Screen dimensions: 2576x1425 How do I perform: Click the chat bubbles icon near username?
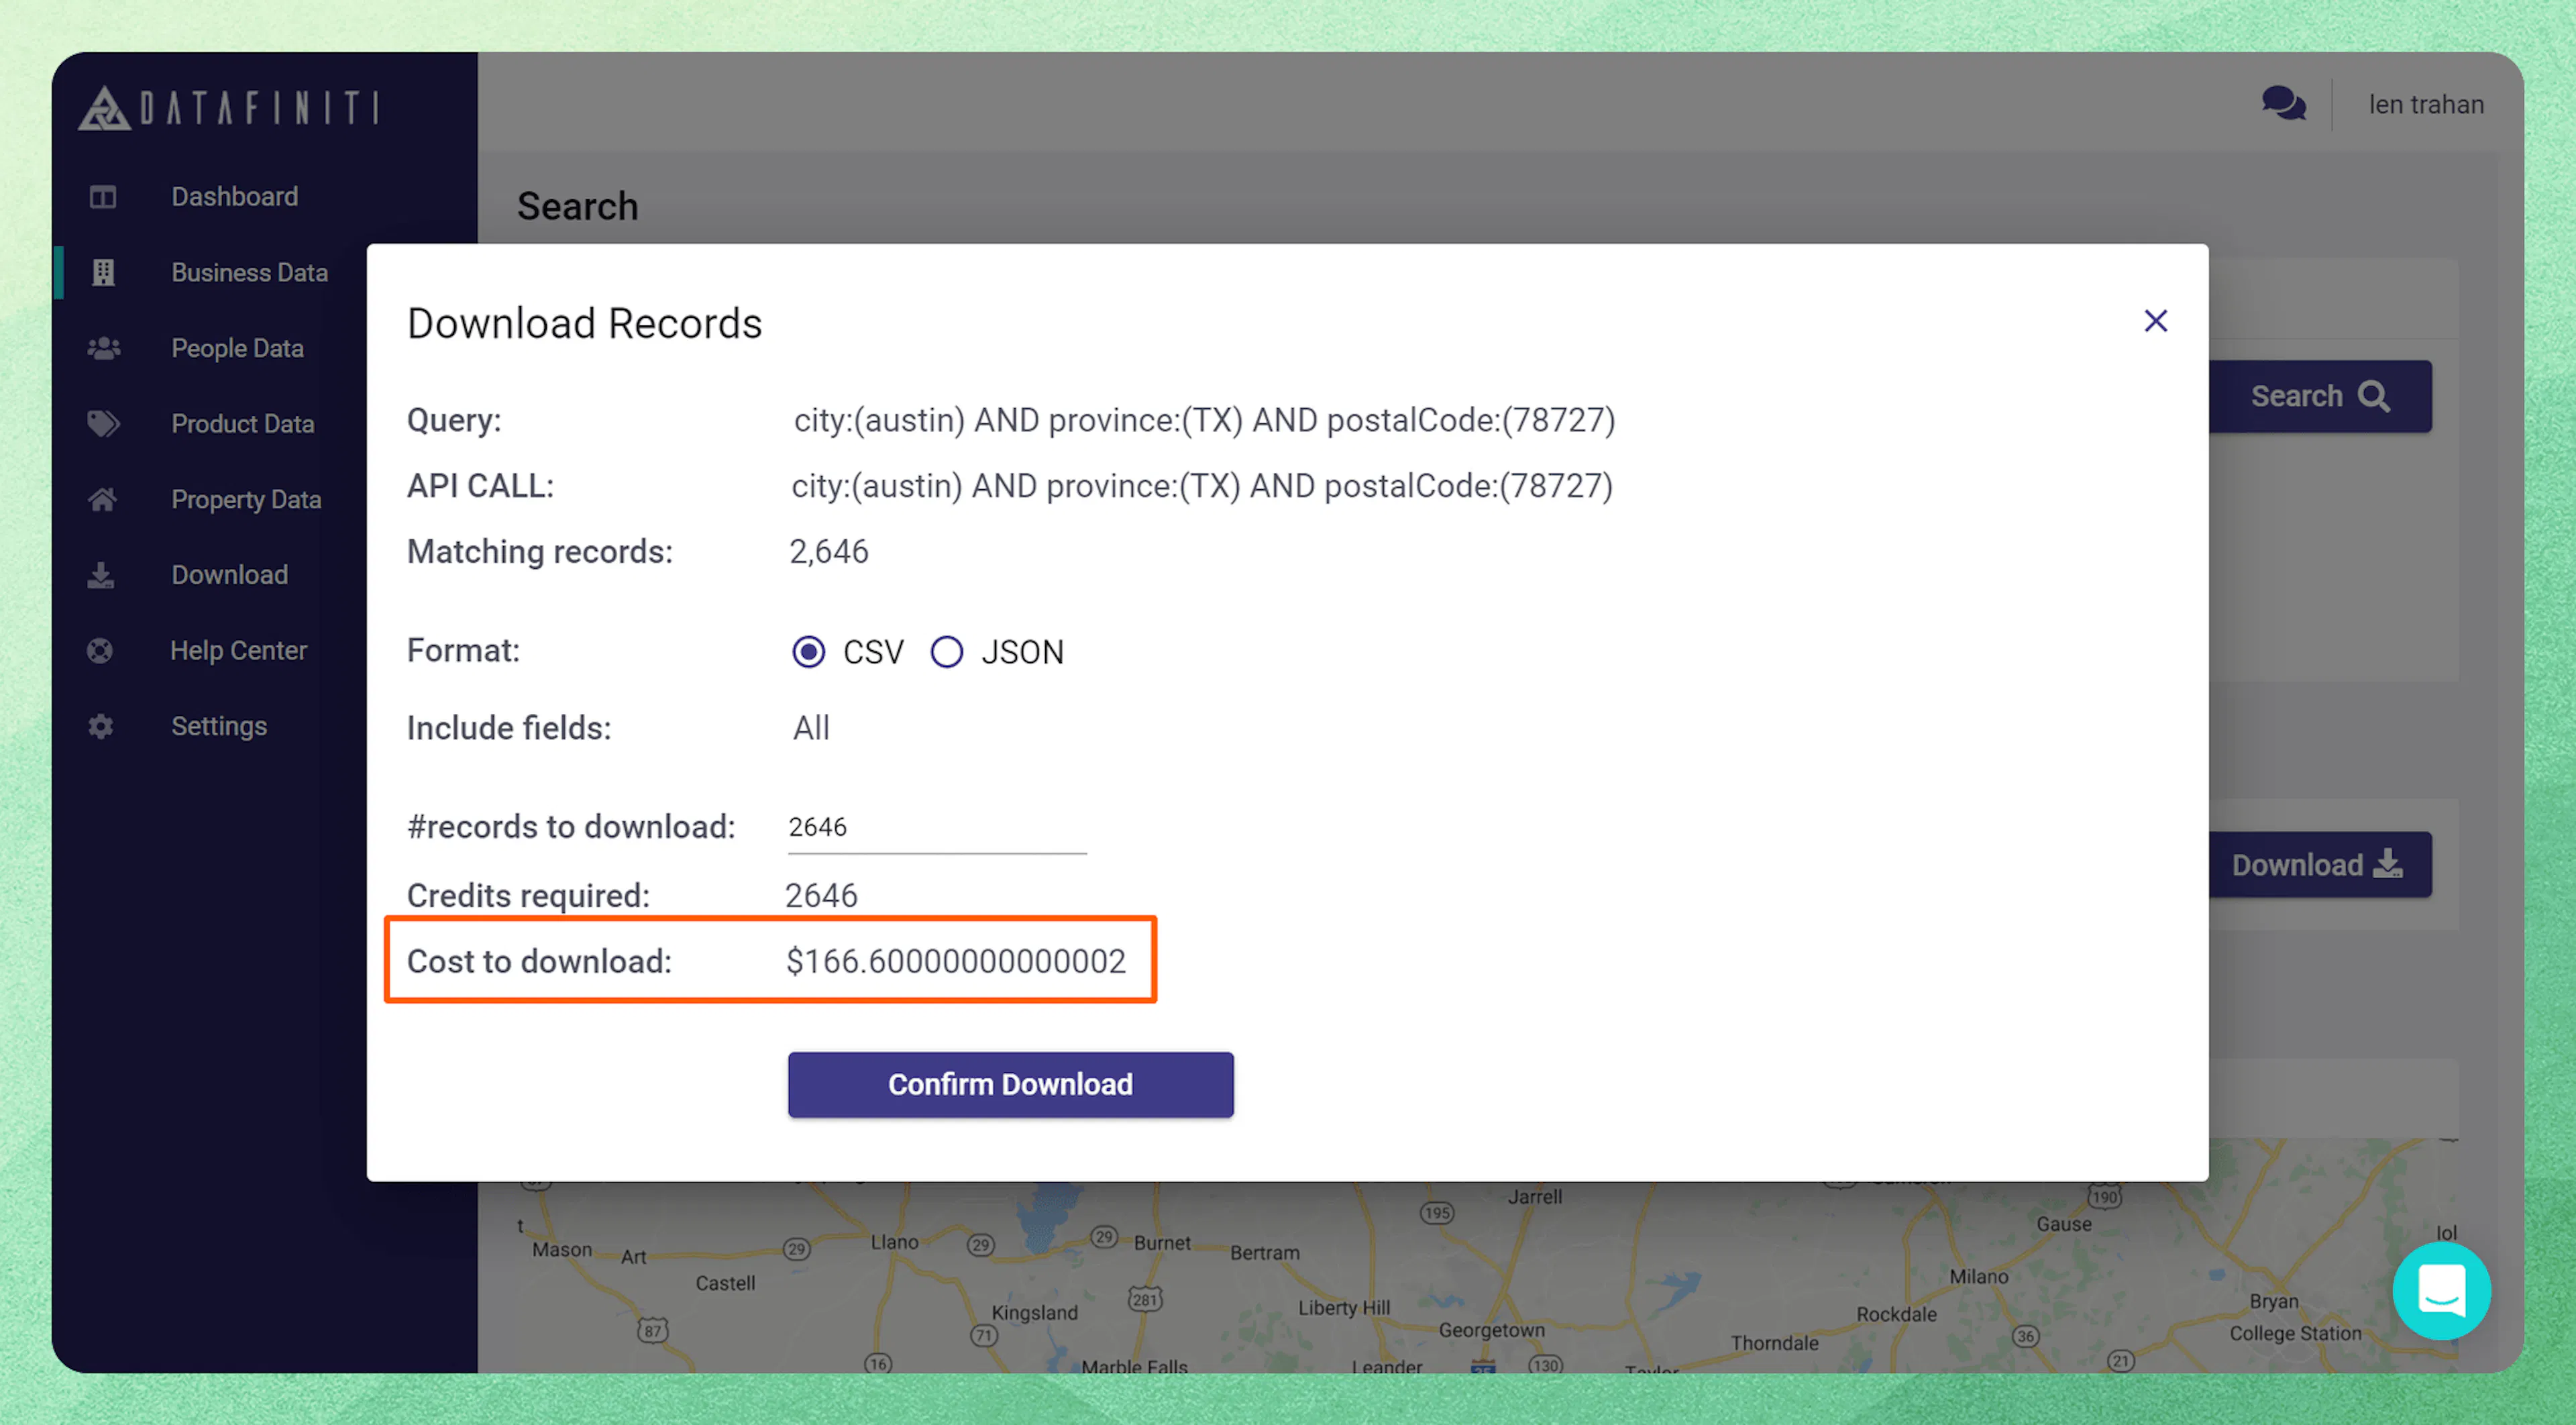coord(2285,103)
